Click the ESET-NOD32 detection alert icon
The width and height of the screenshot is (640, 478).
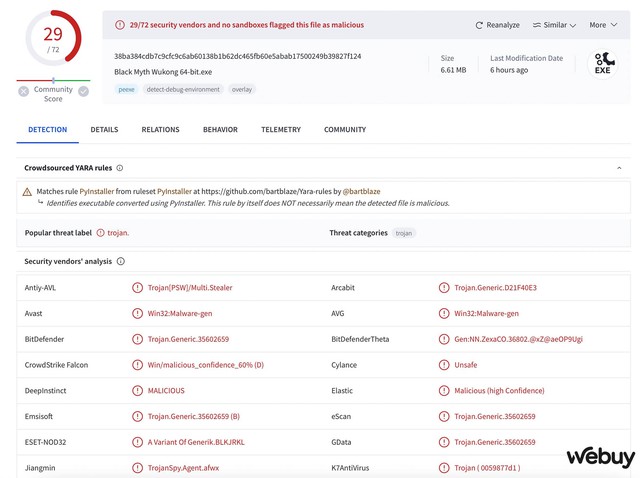tap(138, 442)
